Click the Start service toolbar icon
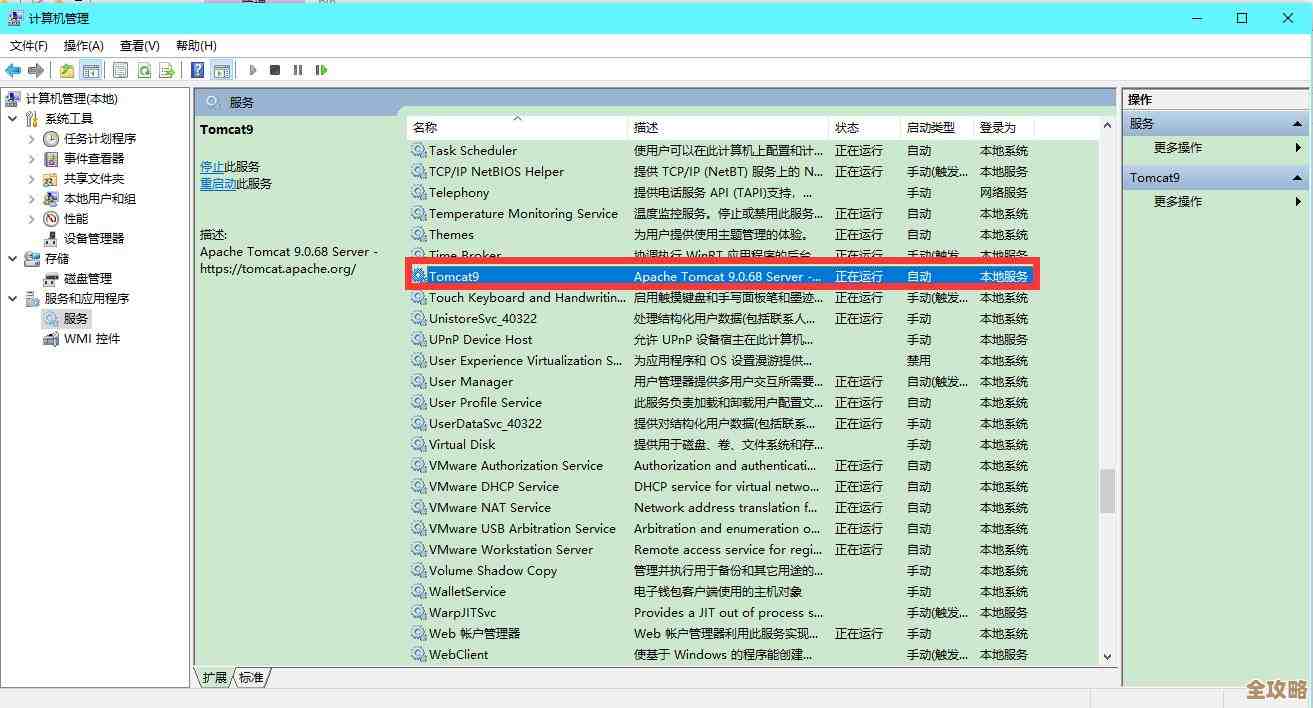The image size is (1313, 708). point(253,70)
